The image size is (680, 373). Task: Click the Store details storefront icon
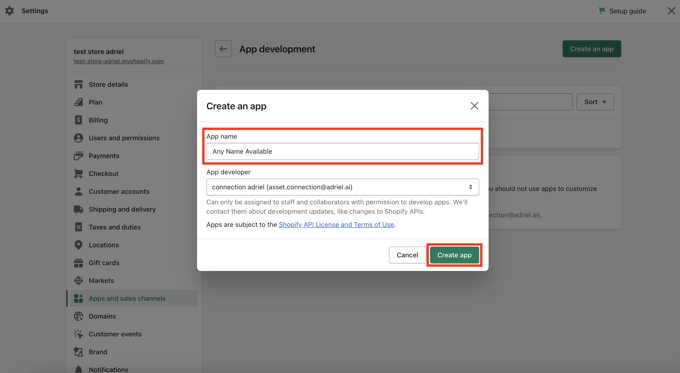78,85
